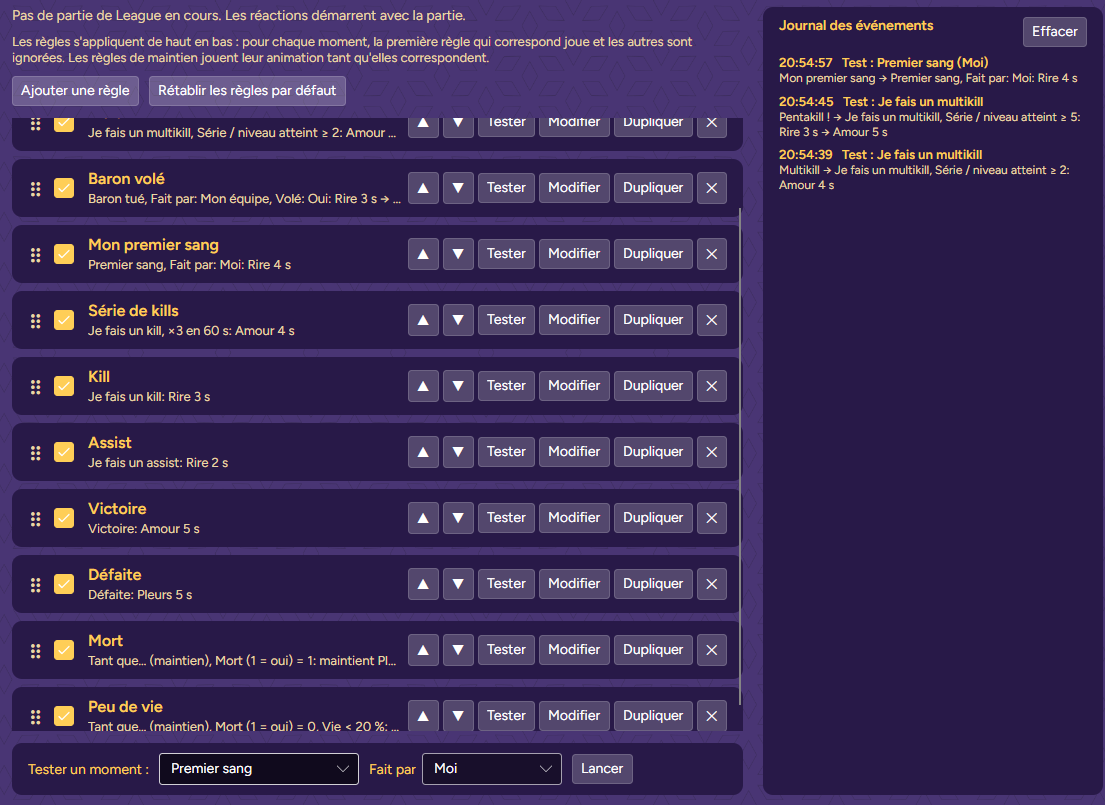Duplicate the Série de kills rule
The image size is (1105, 805).
tap(653, 320)
